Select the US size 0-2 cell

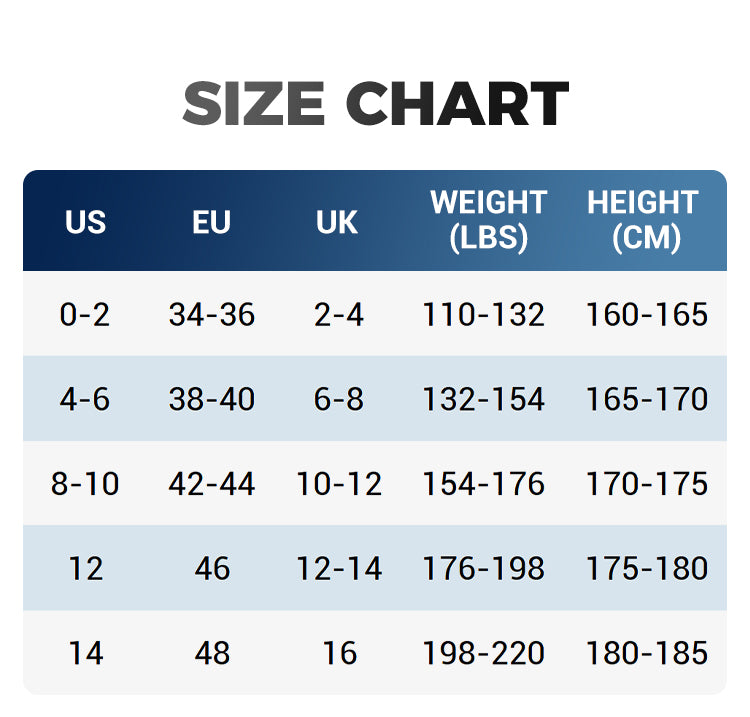tap(85, 314)
